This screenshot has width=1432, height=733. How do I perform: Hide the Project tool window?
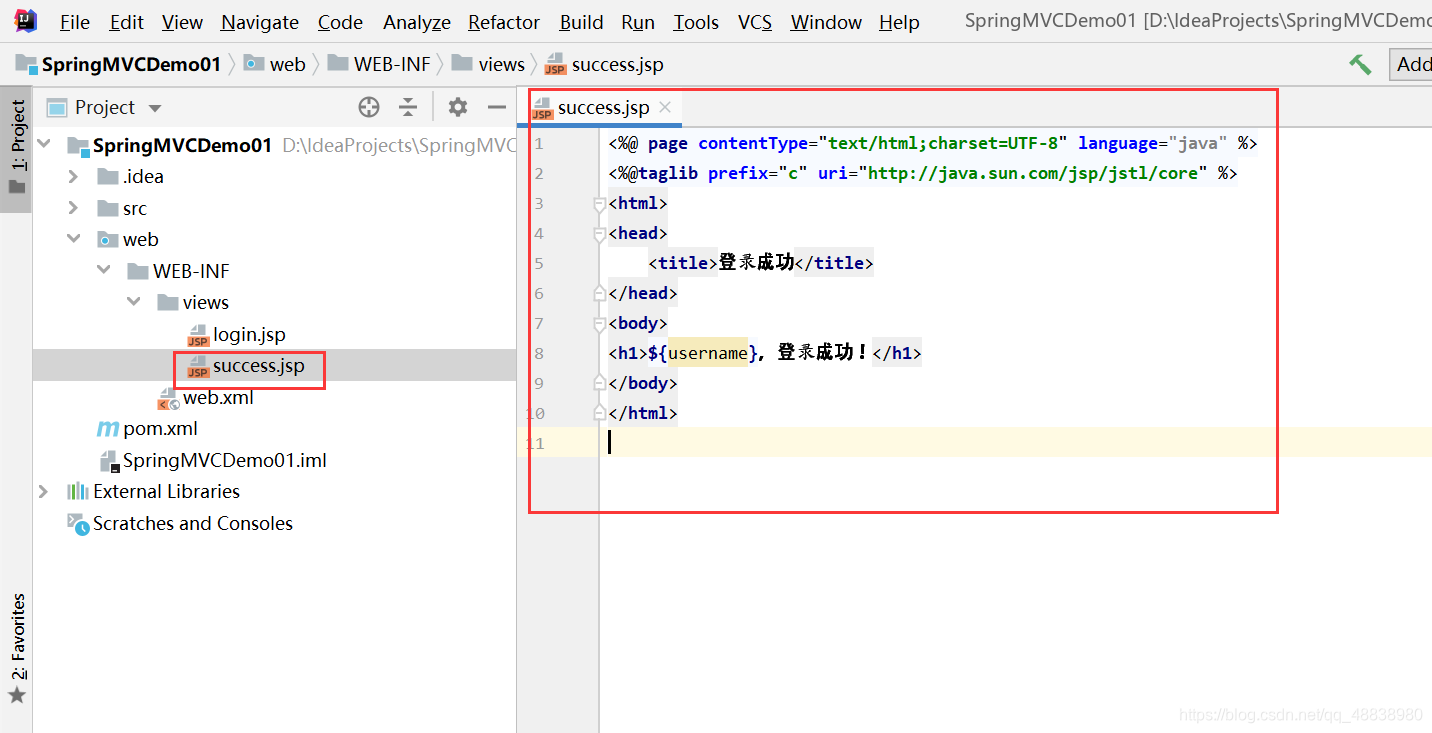[497, 107]
